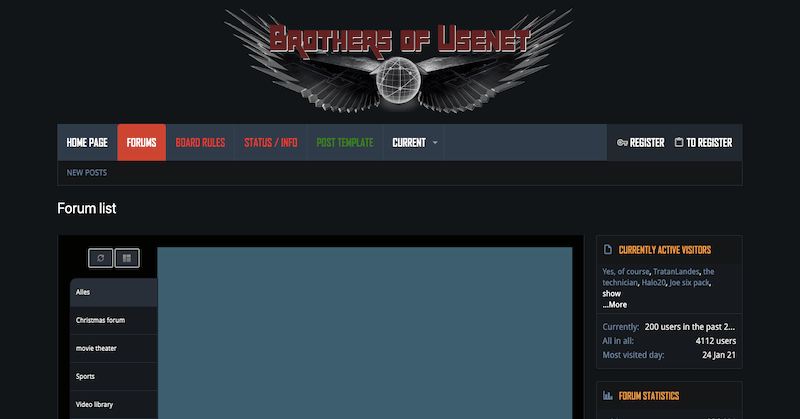The image size is (800, 419).
Task: Click the bar chart icon by Forum Statistics
Action: pos(608,396)
